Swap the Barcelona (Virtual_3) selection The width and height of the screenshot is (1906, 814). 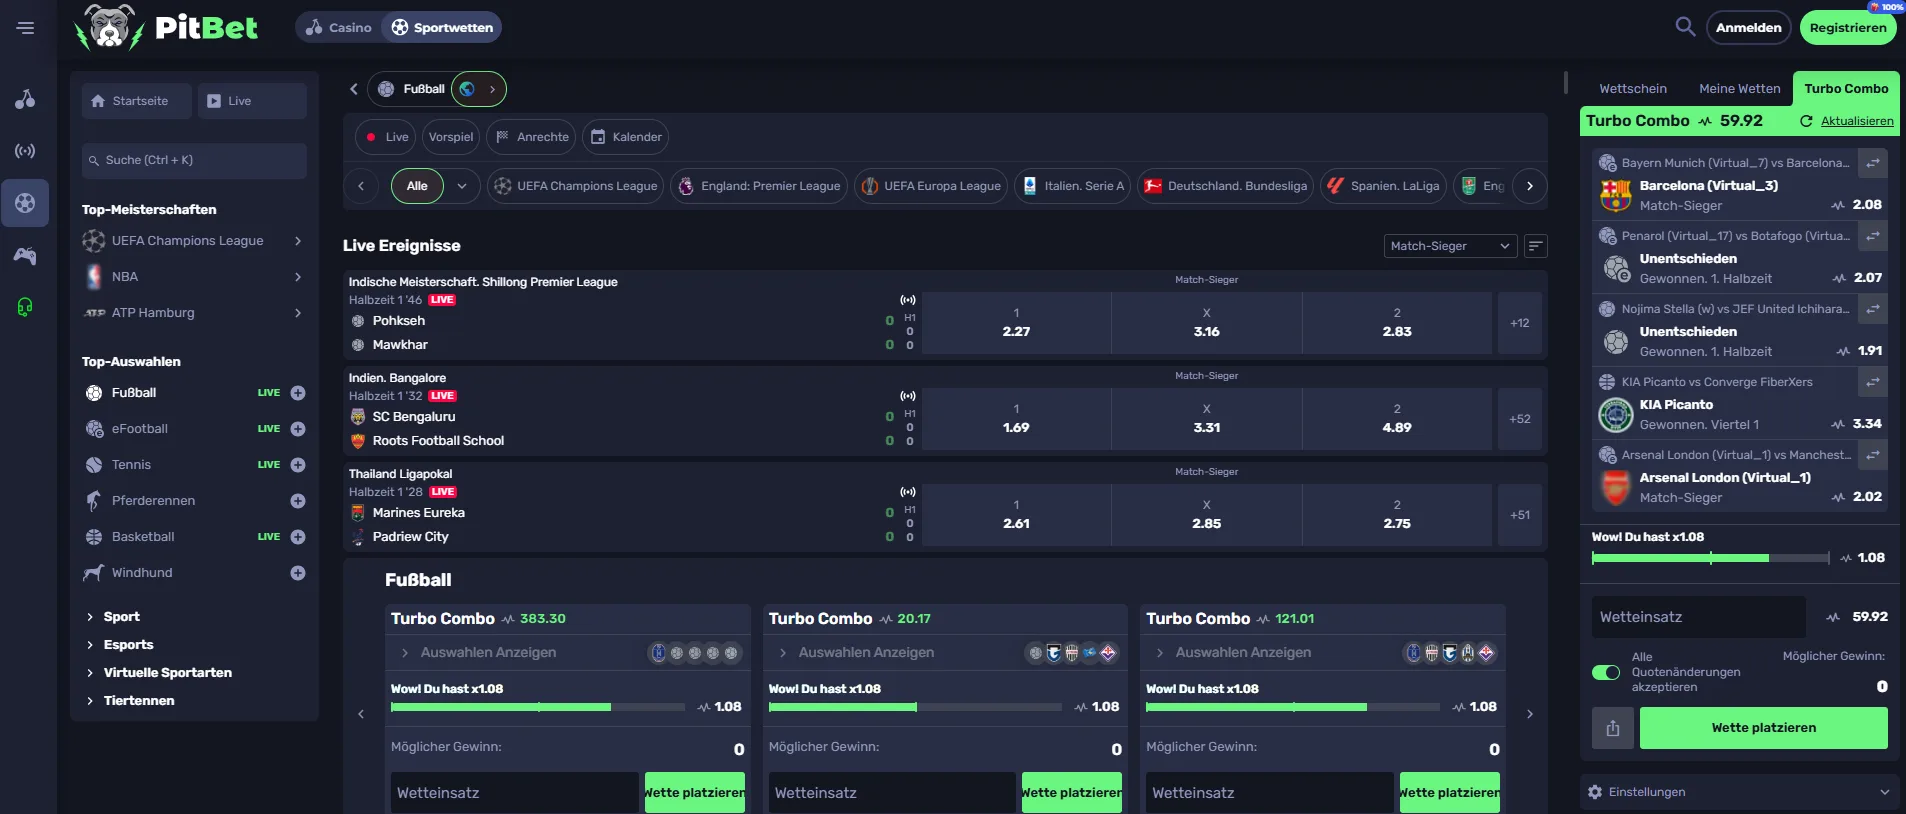pos(1873,163)
